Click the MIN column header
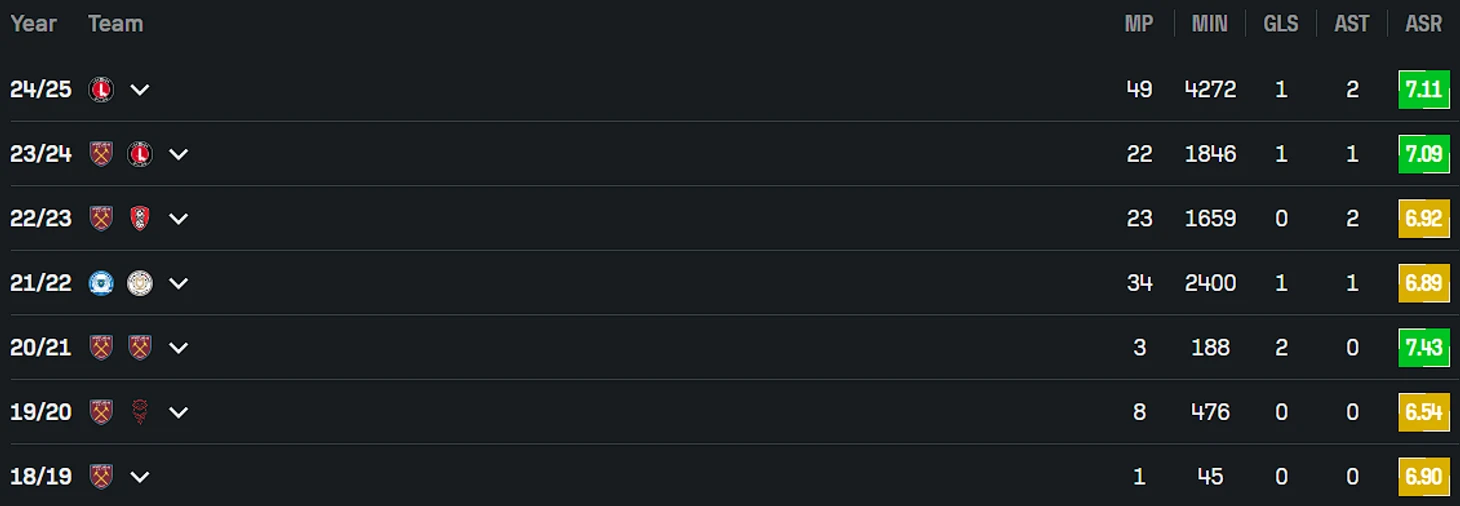This screenshot has height=506, width=1460. click(x=1209, y=24)
